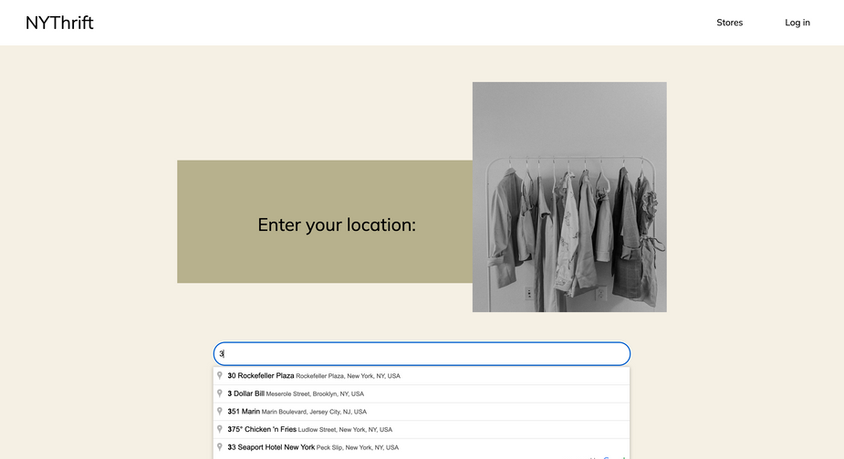Click 'Marin Boulevard, Jersey City, NJ, USA' text
Image resolution: width=844 pixels, height=459 pixels.
click(314, 412)
